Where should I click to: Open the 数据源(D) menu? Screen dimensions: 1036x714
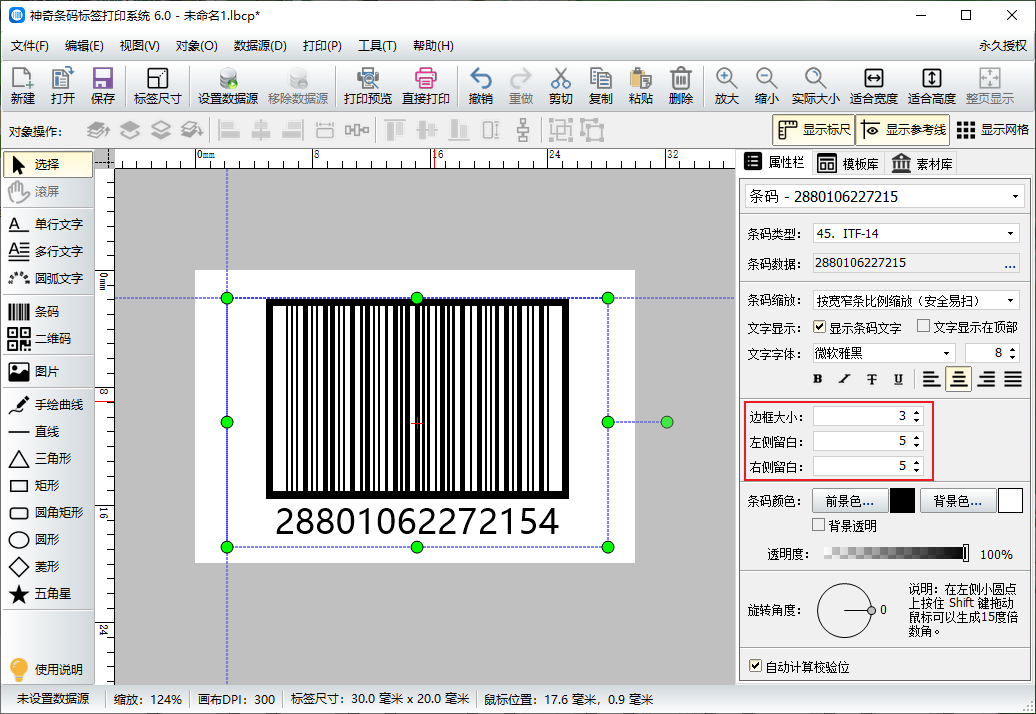pos(260,46)
